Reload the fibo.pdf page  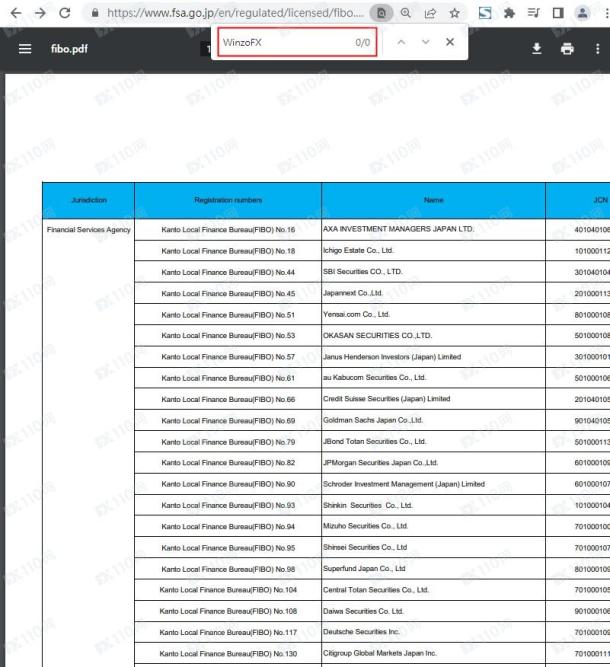coord(65,13)
